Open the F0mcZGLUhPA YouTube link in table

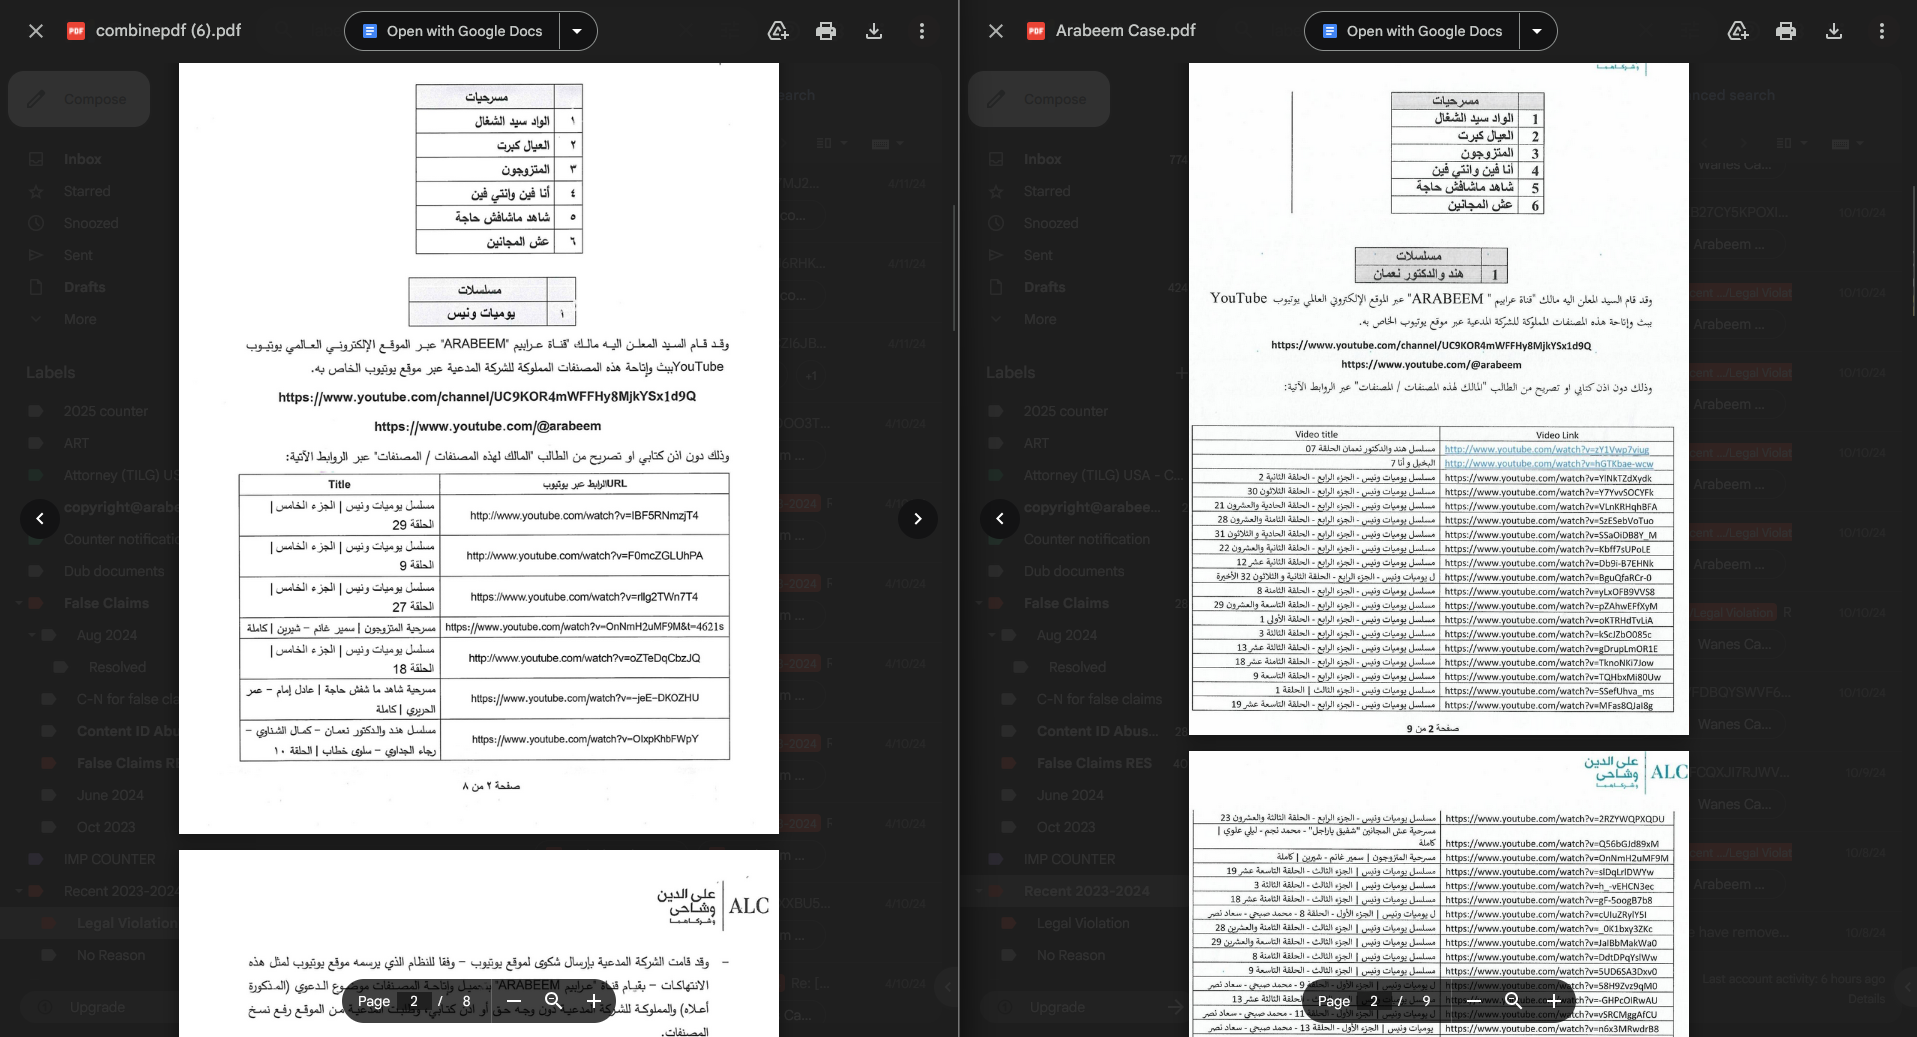584,556
